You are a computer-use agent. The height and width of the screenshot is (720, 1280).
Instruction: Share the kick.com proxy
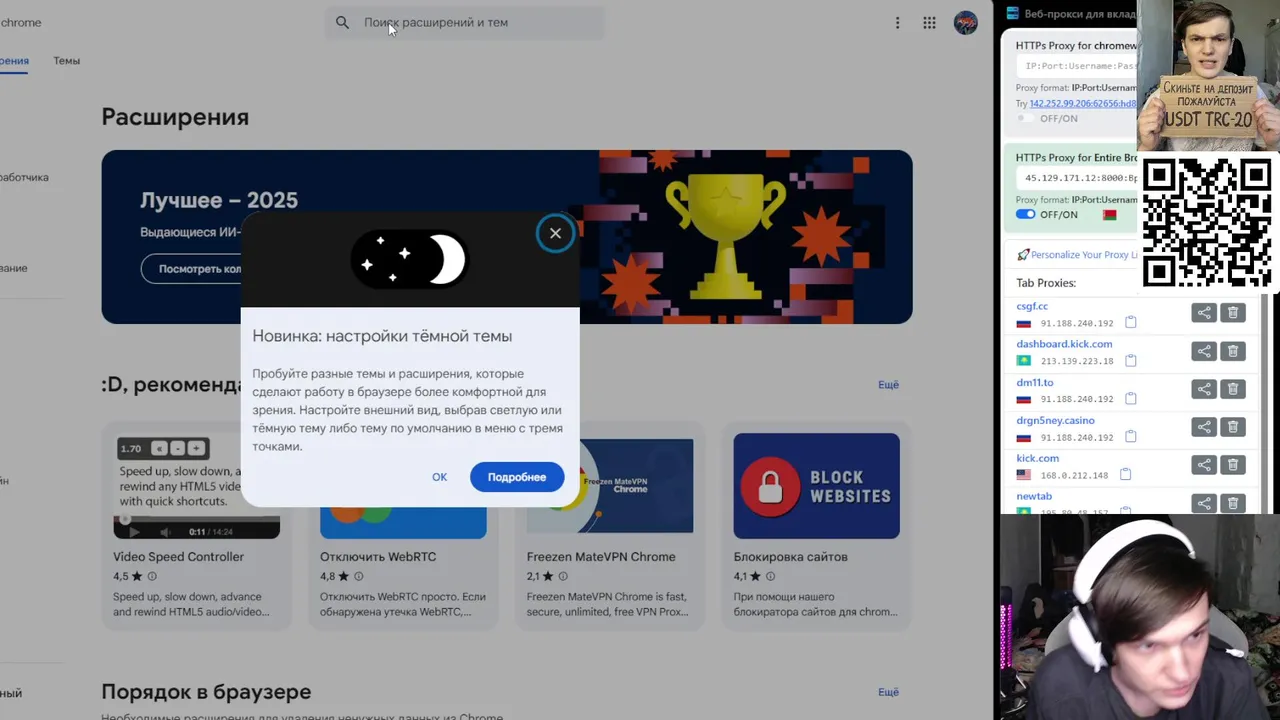pyautogui.click(x=1204, y=465)
